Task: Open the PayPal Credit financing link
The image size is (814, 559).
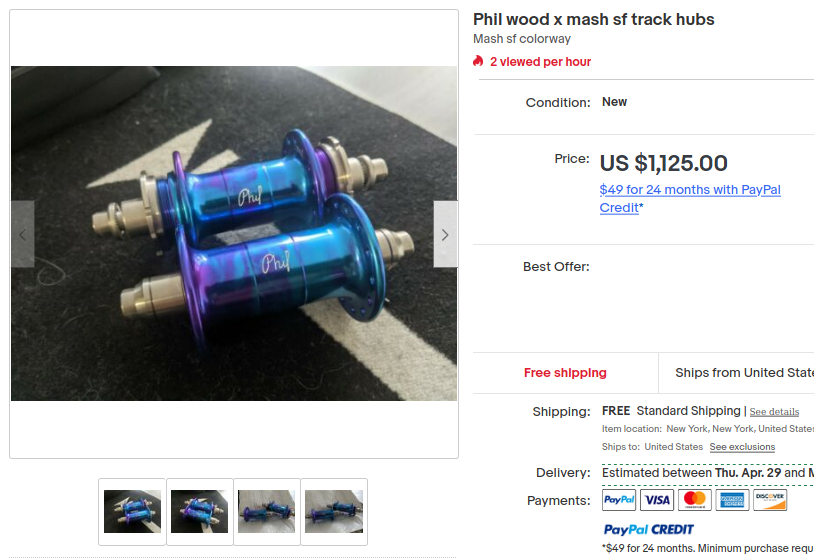Action: (x=690, y=198)
